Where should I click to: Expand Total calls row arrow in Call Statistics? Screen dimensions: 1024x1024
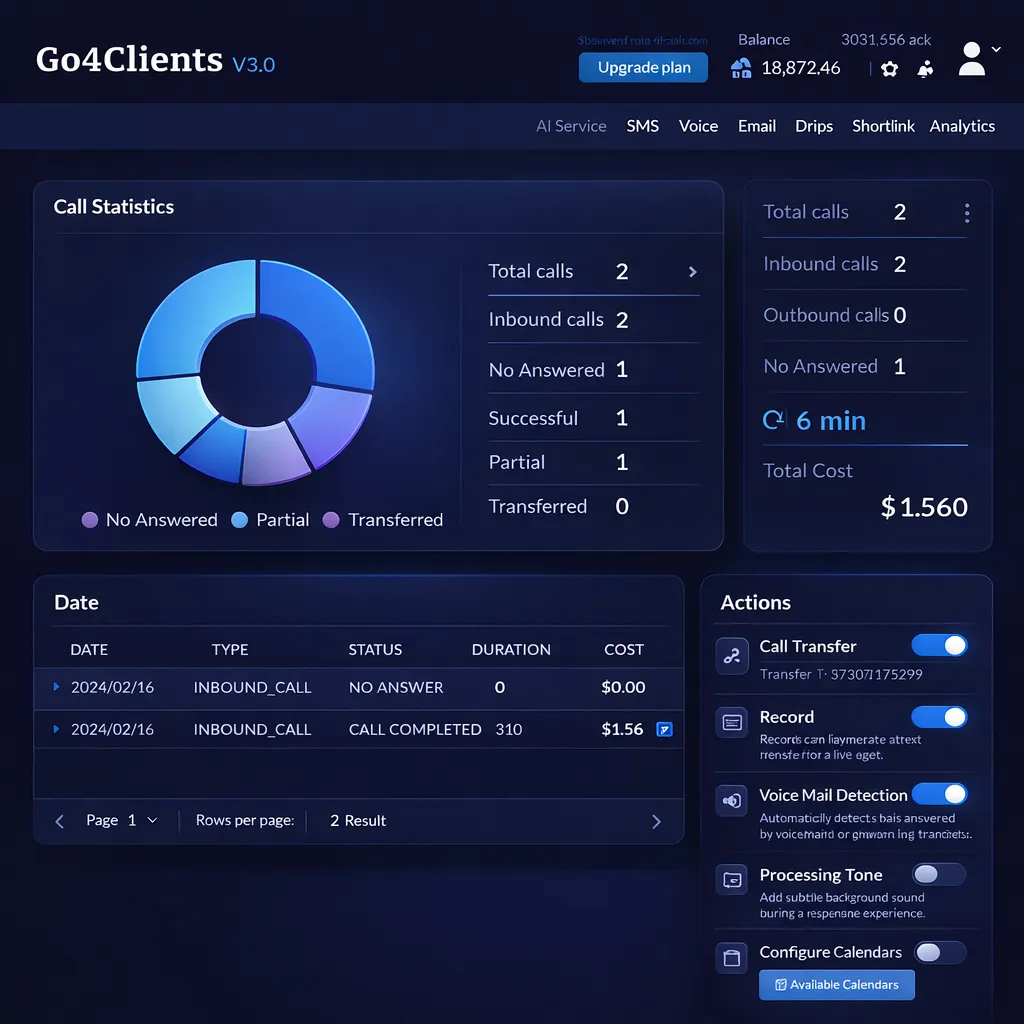pyautogui.click(x=692, y=272)
